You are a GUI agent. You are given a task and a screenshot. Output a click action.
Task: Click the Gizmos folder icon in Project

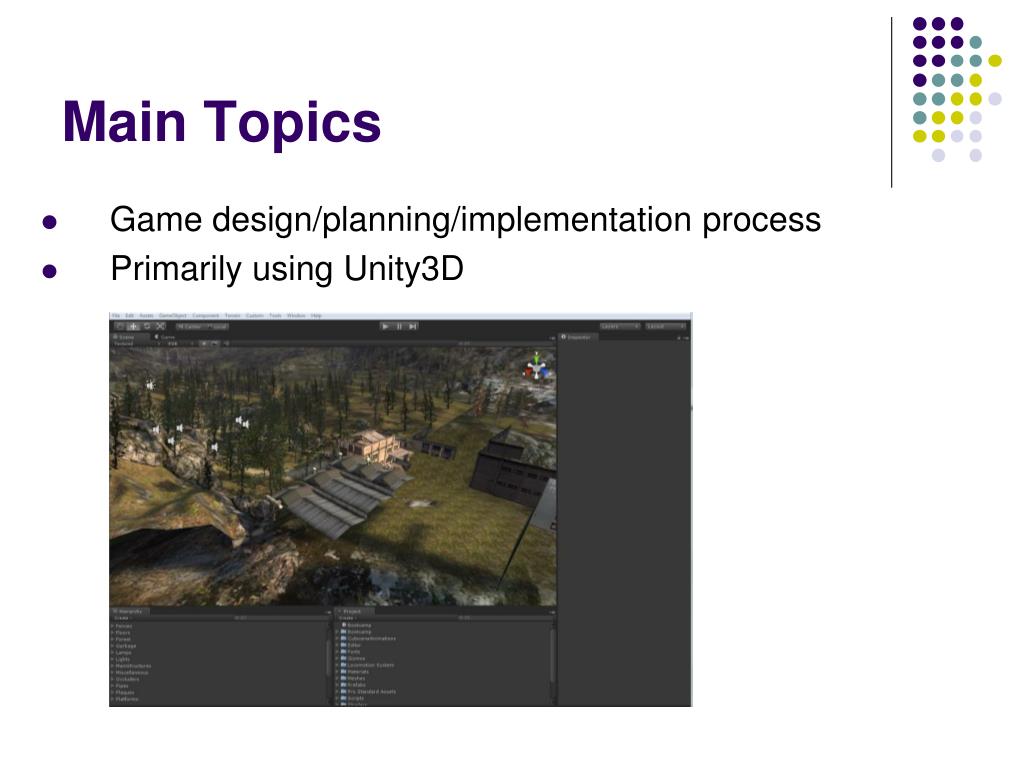pyautogui.click(x=344, y=658)
